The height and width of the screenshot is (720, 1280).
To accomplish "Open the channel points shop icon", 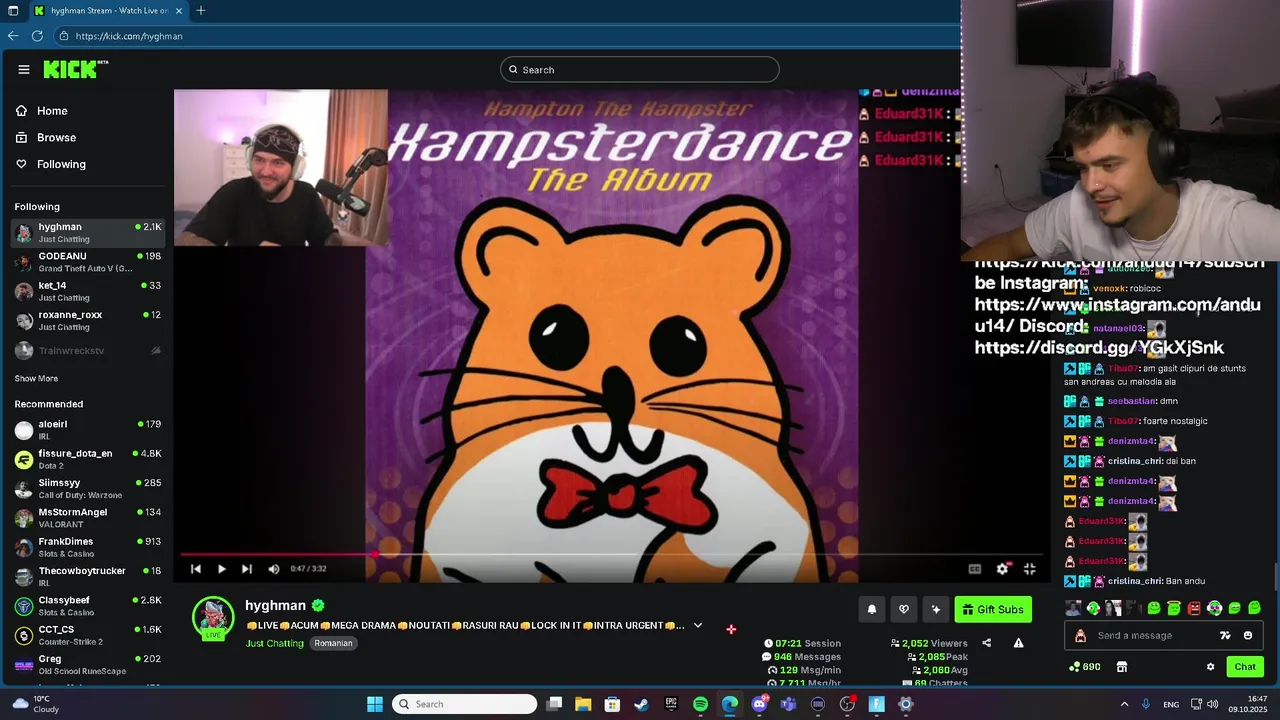I will coord(1122,667).
